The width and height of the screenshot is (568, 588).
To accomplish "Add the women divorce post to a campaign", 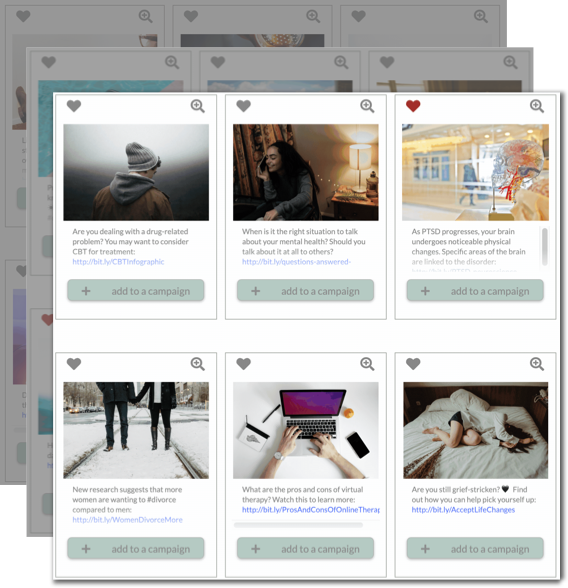I will coord(136,549).
